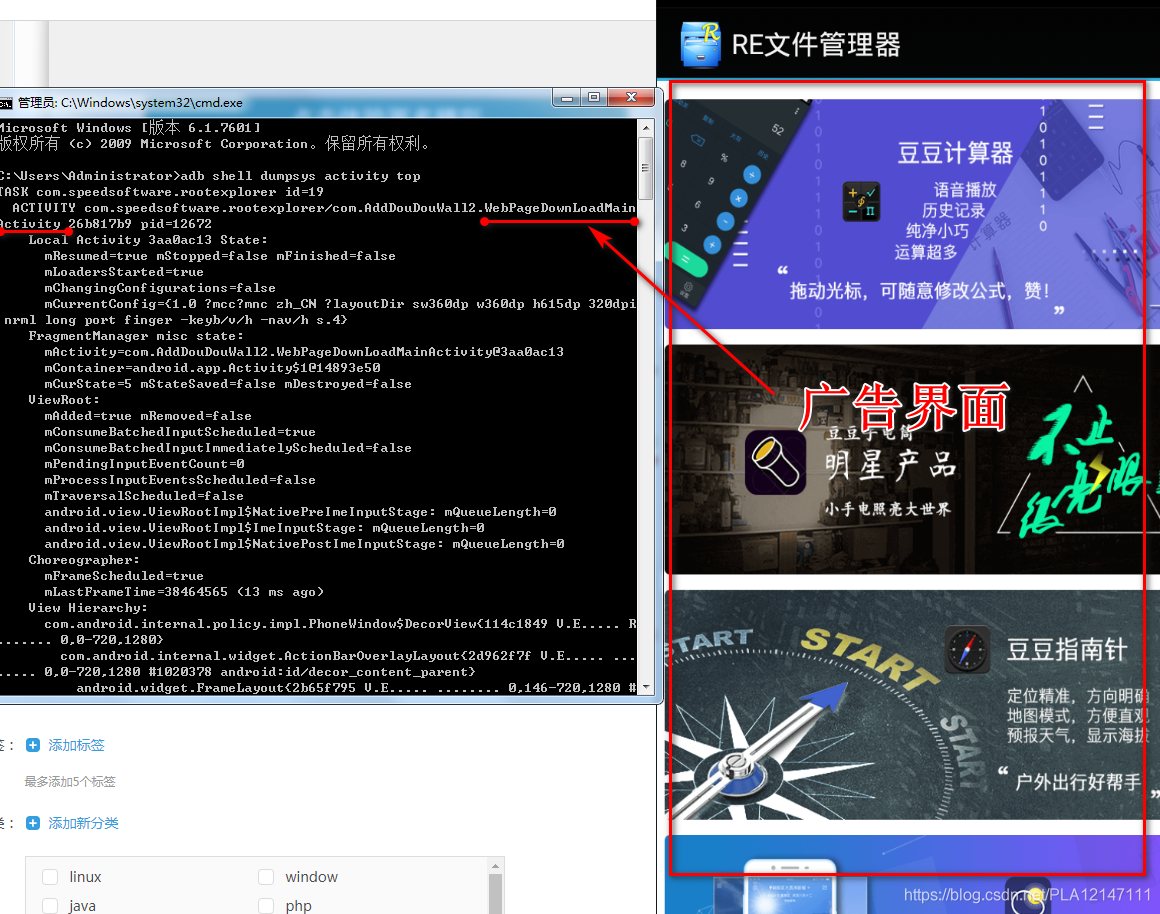Click the cmd window system icon
Image resolution: width=1160 pixels, height=914 pixels.
coord(6,104)
